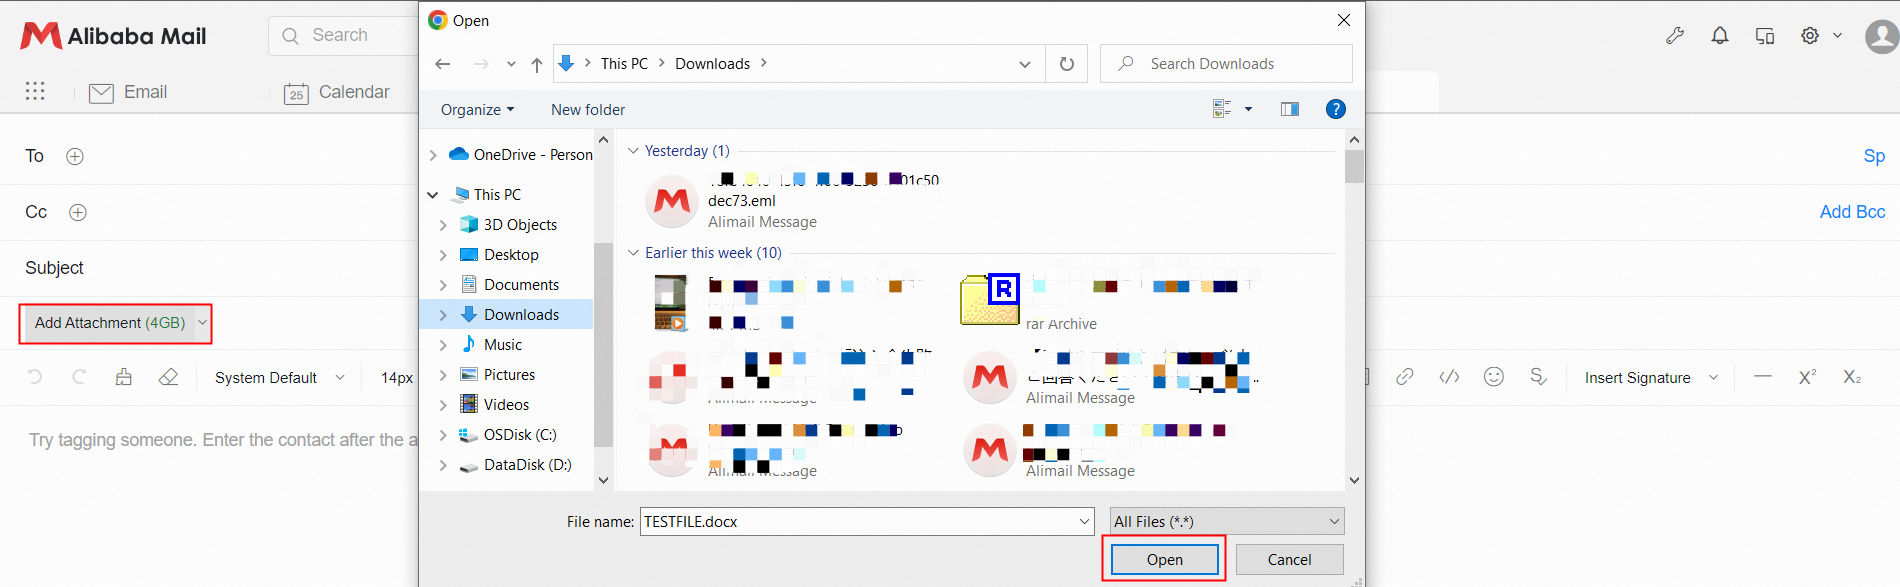Insert a hyperlink icon

1405,377
